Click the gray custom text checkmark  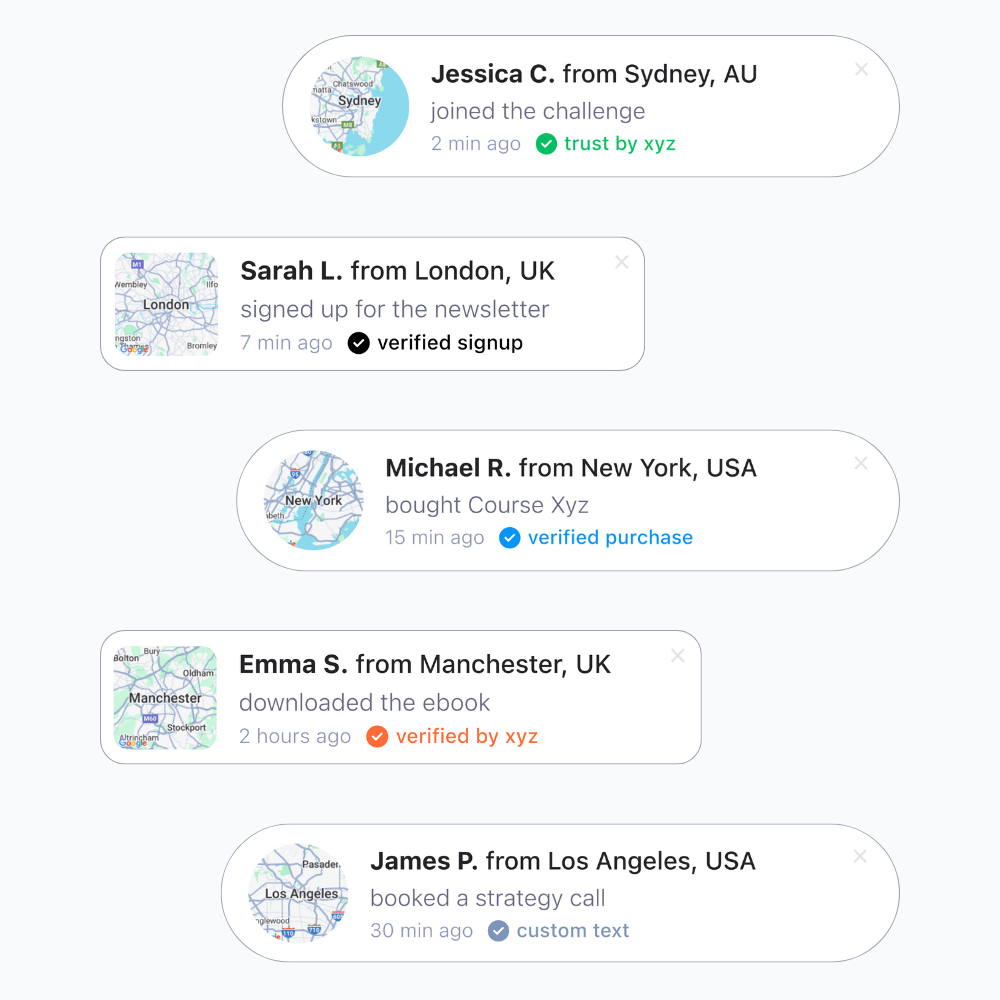click(498, 931)
